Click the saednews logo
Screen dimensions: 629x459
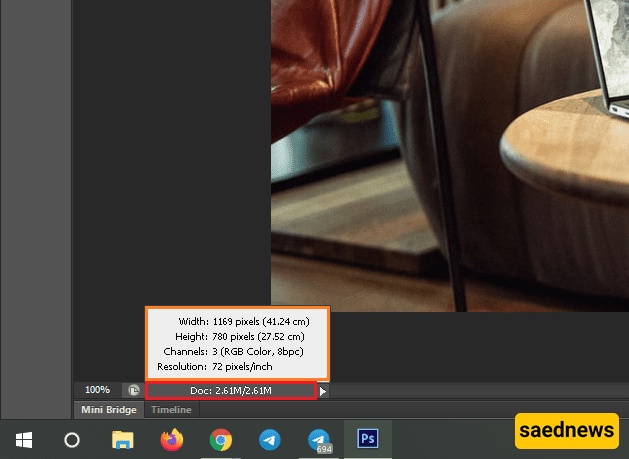coord(566,431)
